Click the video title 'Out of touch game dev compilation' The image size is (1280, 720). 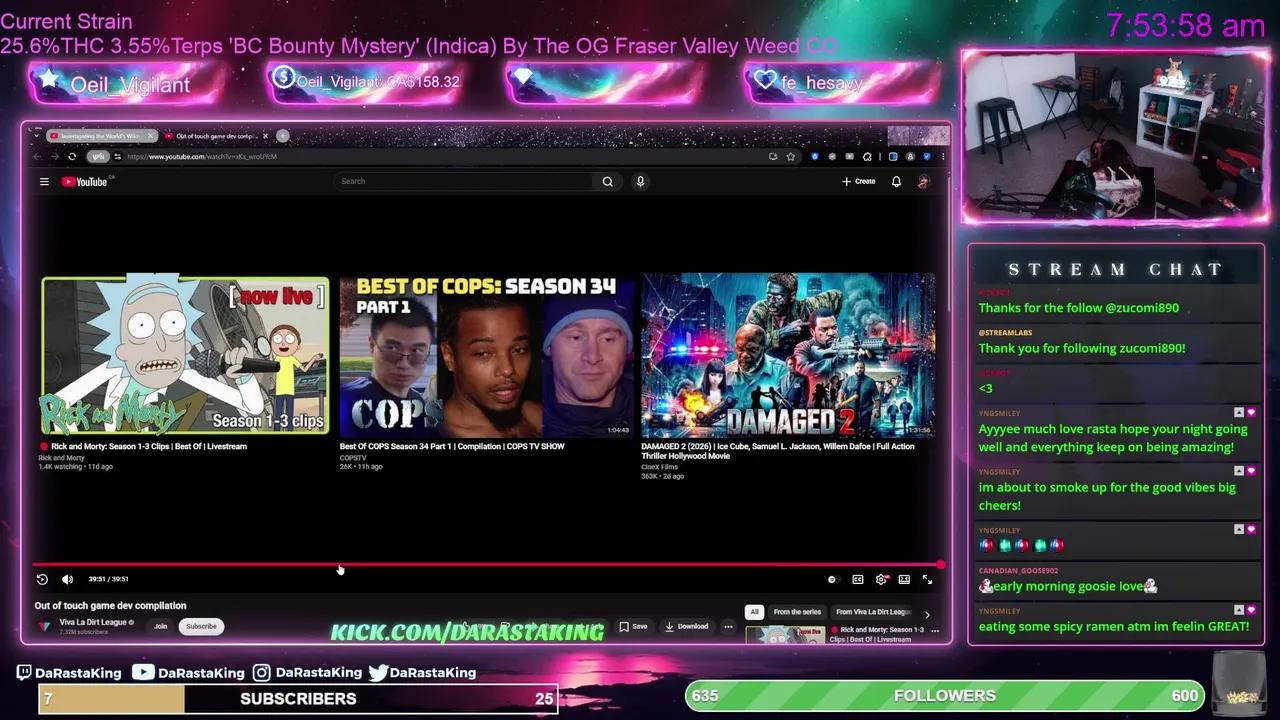click(x=110, y=605)
